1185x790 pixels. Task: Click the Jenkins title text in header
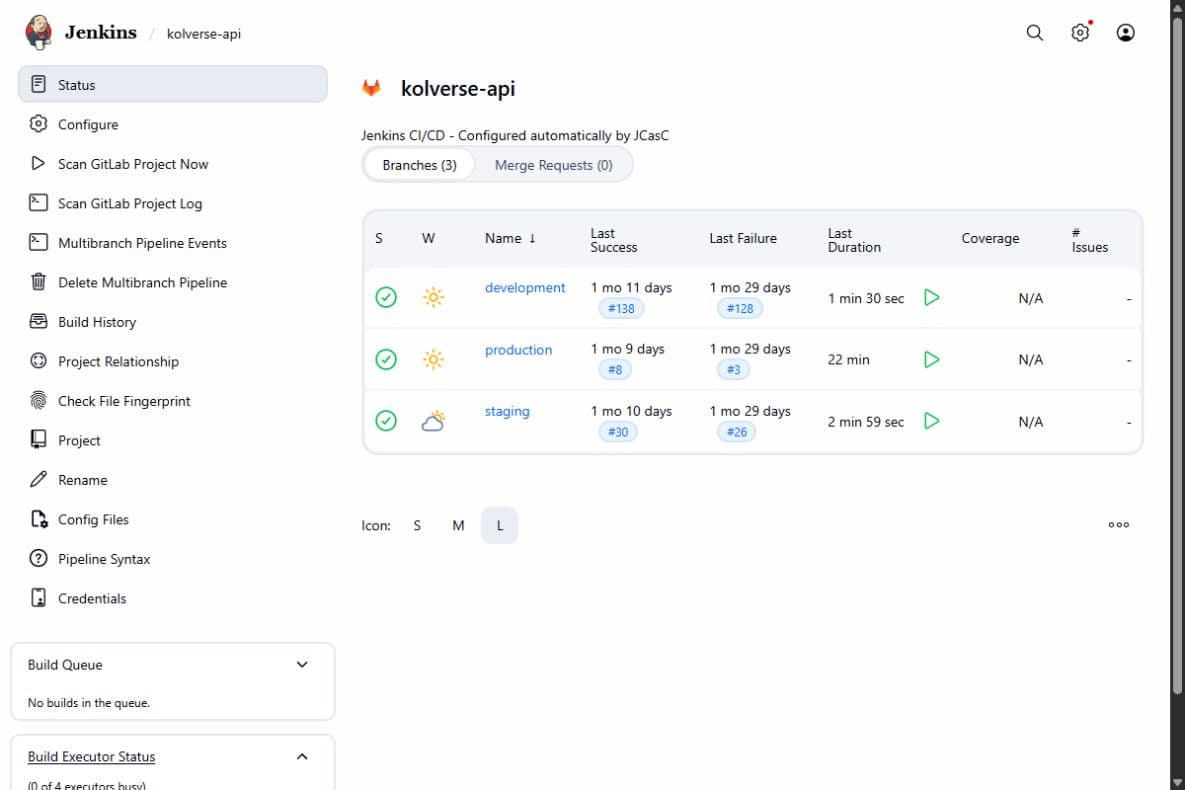point(101,32)
